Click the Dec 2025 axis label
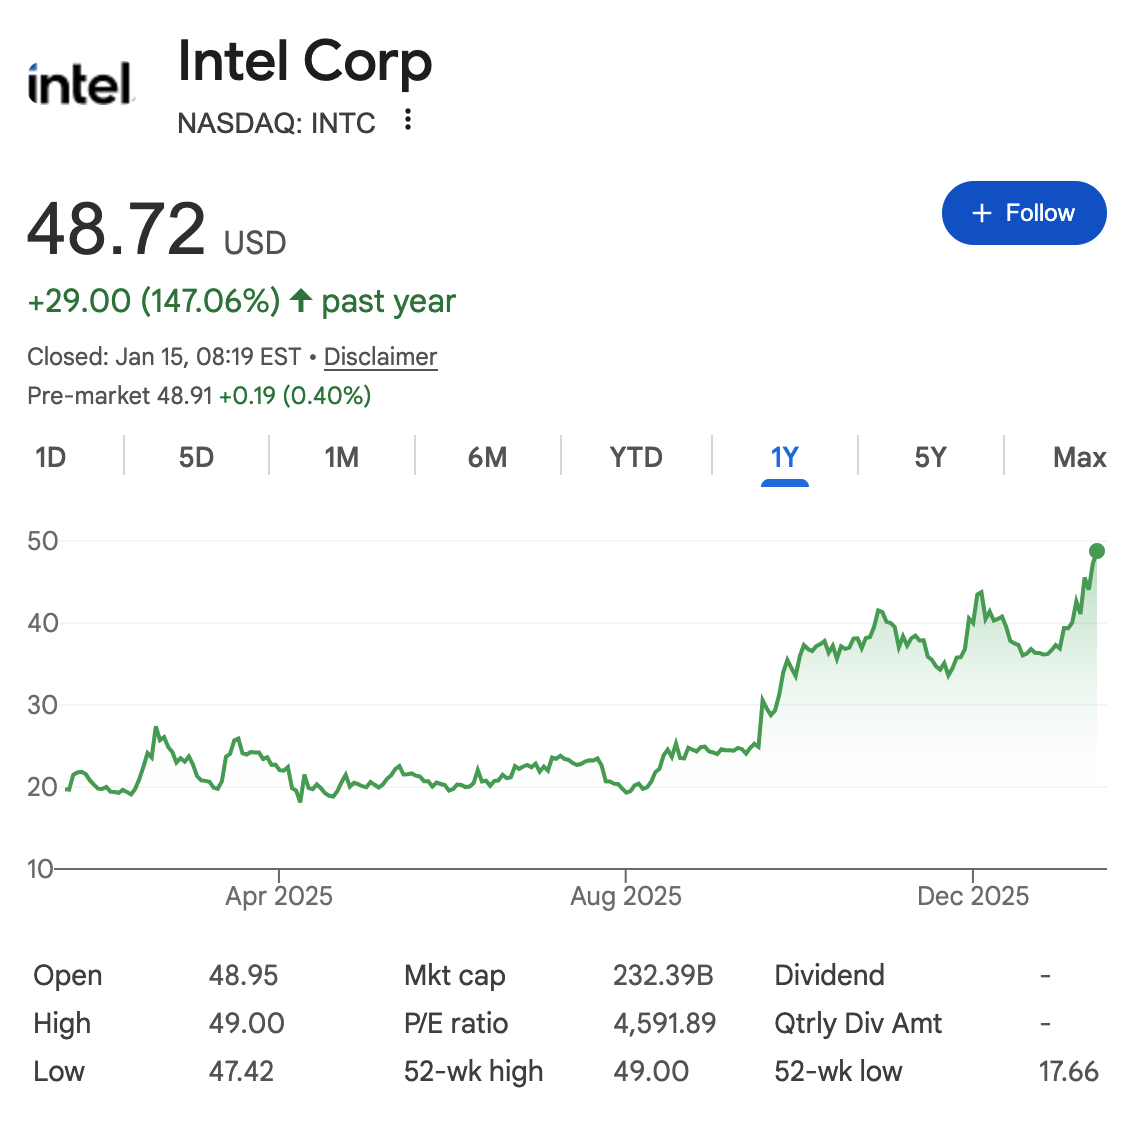1138x1126 pixels. point(973,895)
